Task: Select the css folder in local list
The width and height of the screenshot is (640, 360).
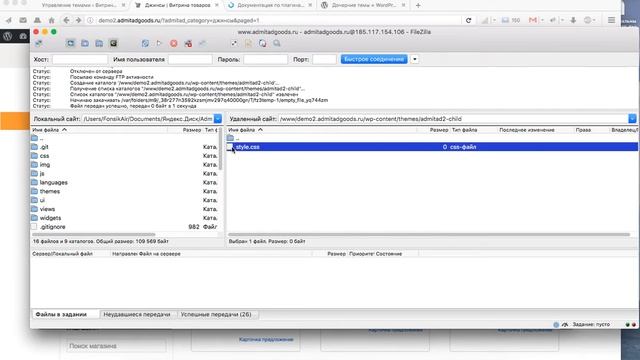Action: coord(124,156)
